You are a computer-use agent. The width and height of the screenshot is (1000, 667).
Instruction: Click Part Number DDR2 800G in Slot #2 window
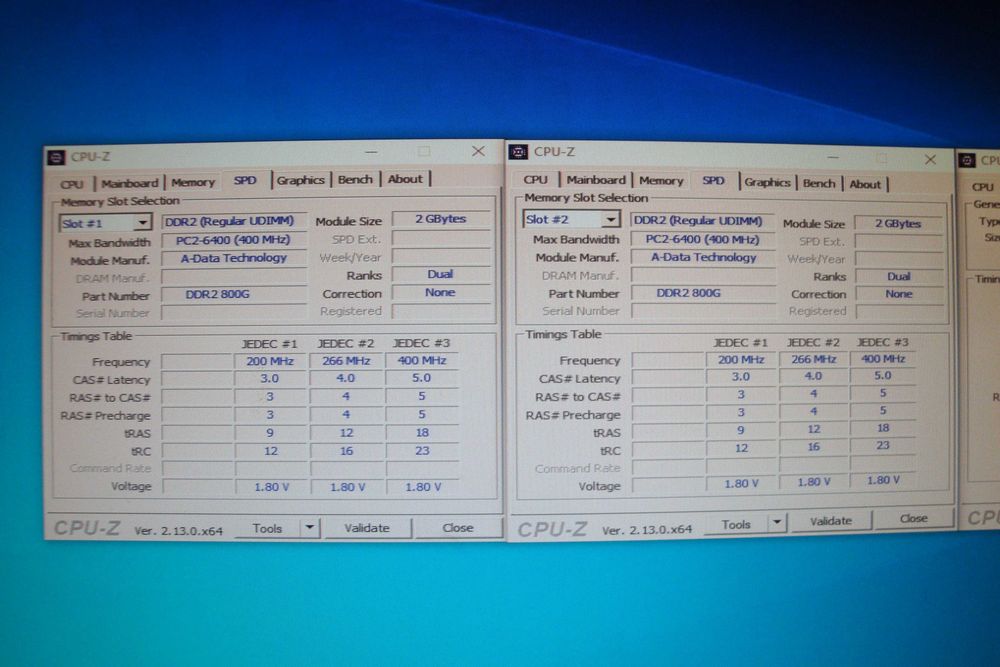702,293
